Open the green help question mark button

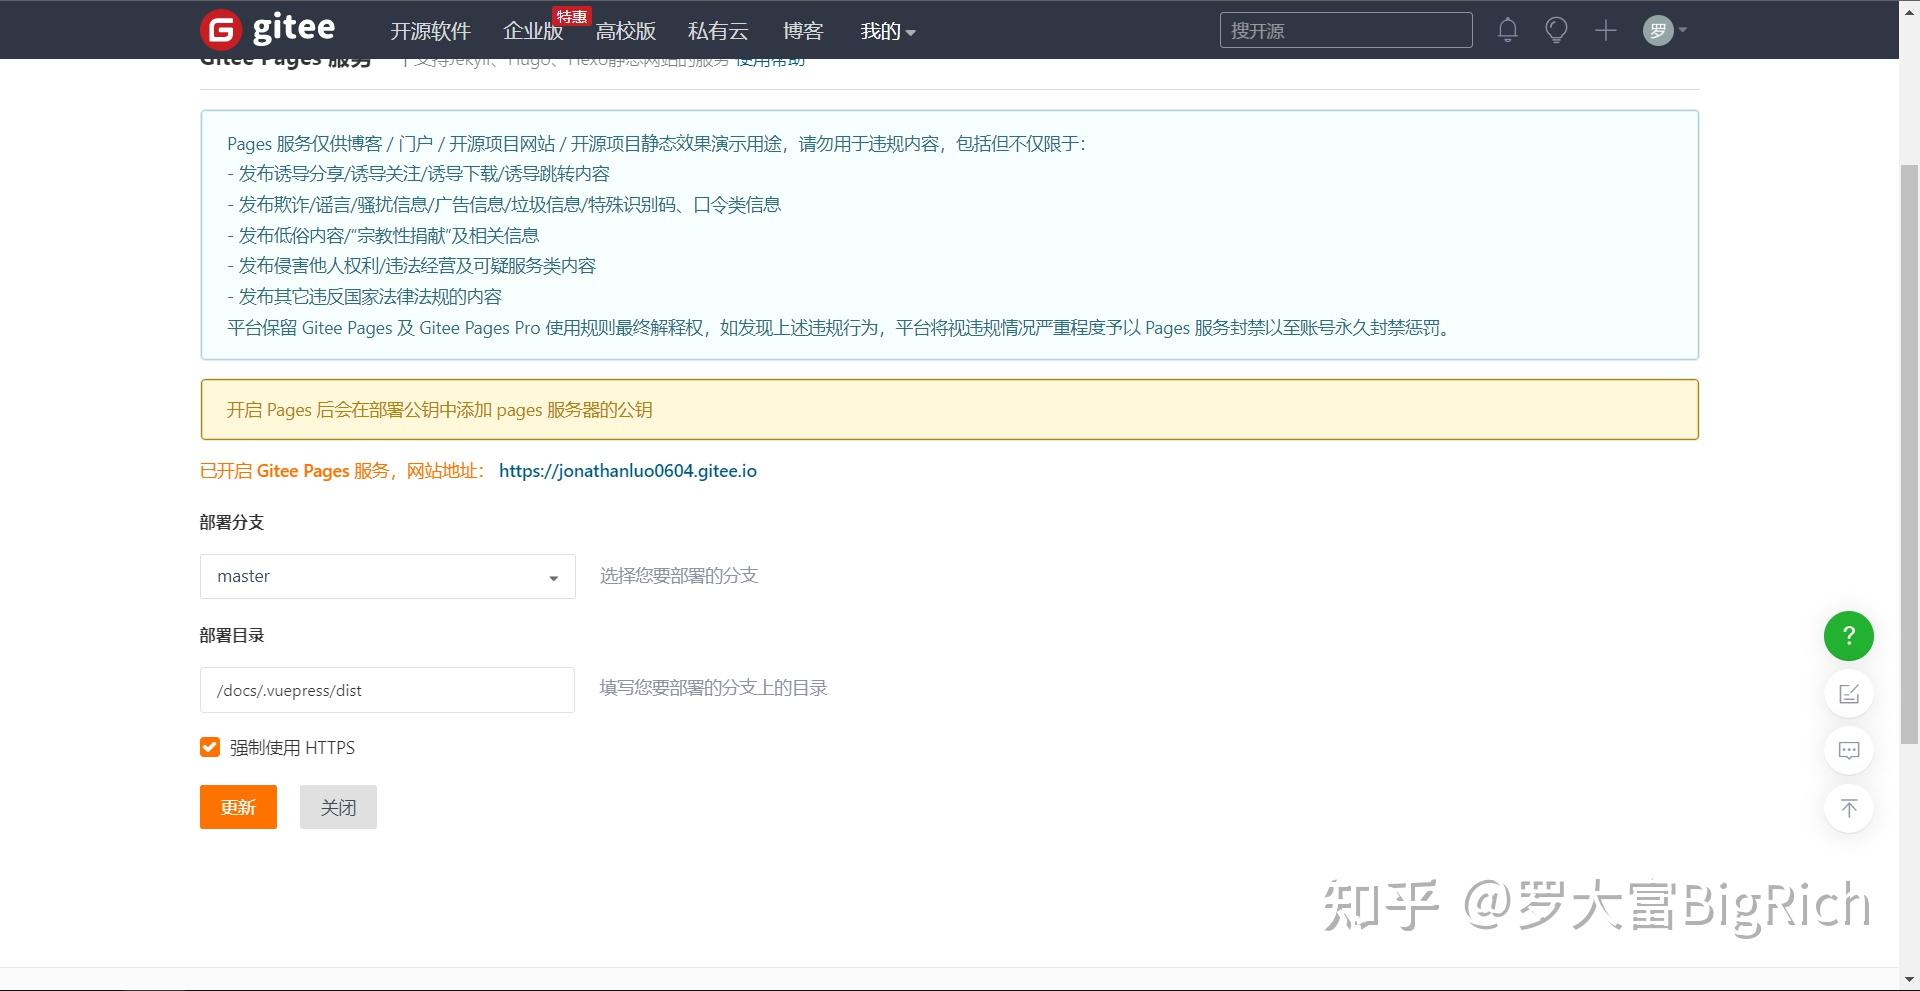[x=1848, y=636]
